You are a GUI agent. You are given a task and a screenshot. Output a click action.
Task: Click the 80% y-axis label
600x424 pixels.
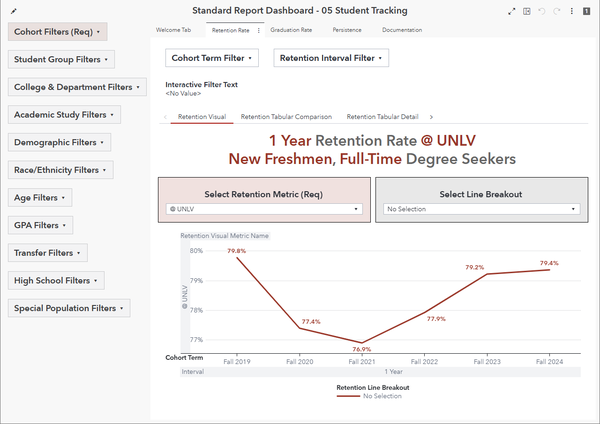click(196, 251)
